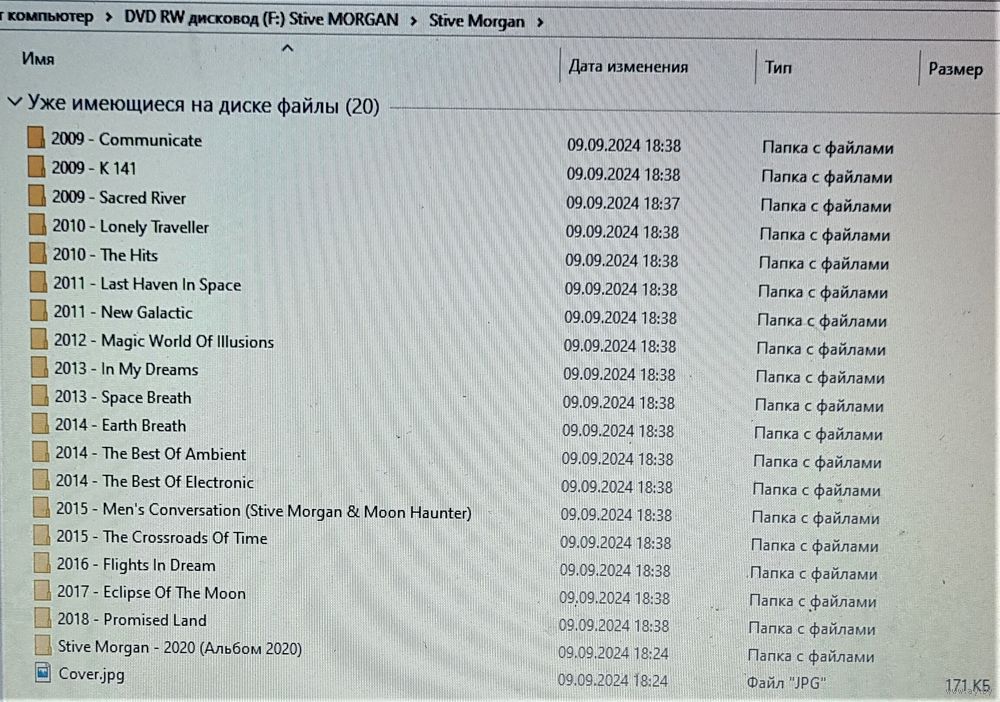Image resolution: width=1000 pixels, height=702 pixels.
Task: Open the breadcrumb arrow after 'компьютер'
Action: point(108,17)
